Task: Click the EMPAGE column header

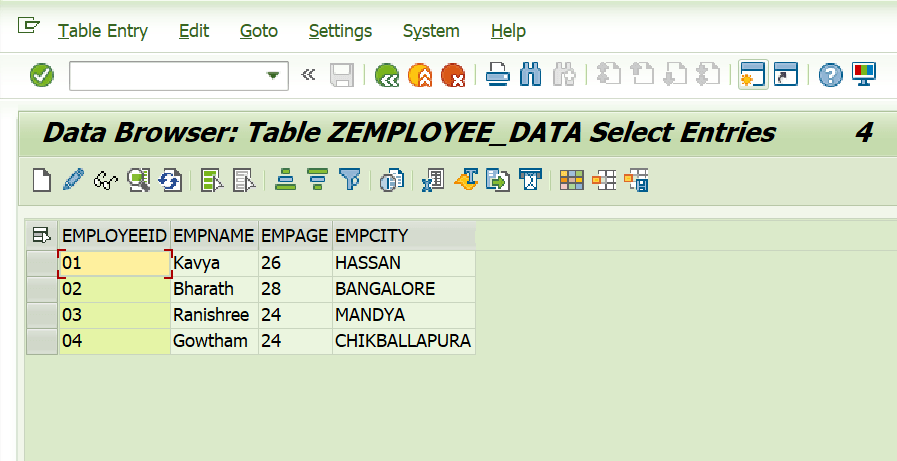Action: click(x=295, y=235)
